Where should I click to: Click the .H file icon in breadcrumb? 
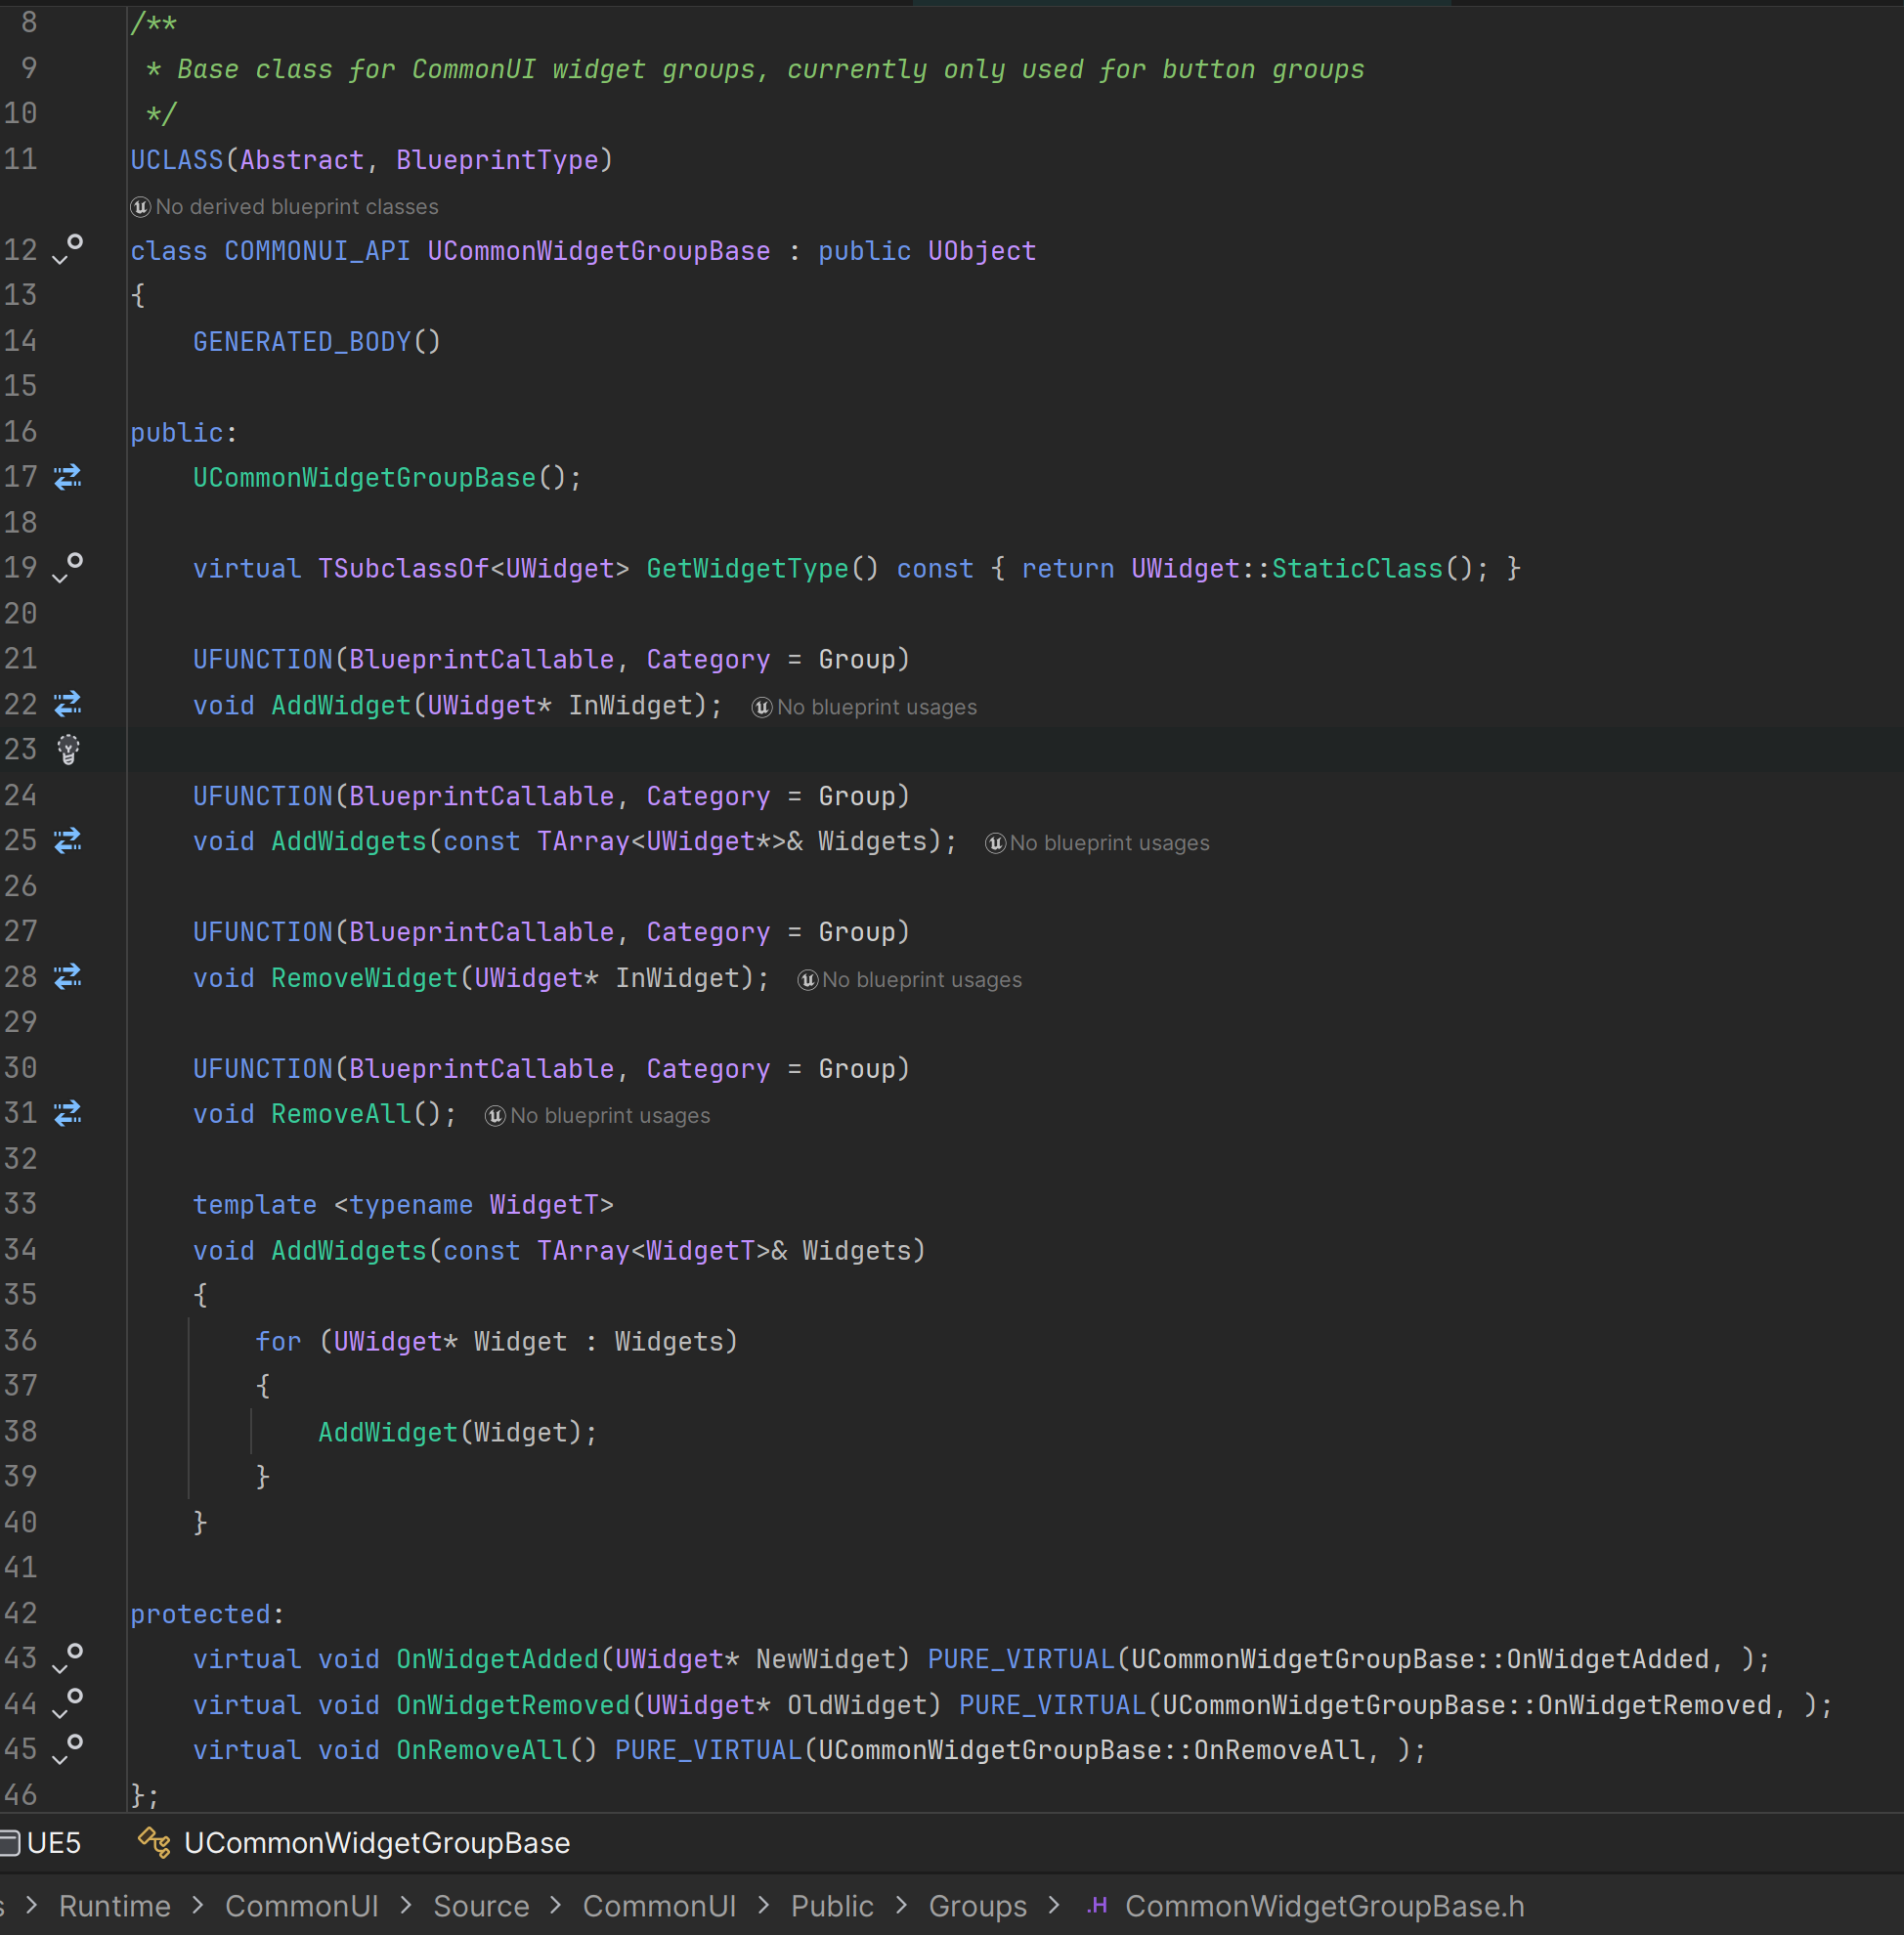1097,1905
